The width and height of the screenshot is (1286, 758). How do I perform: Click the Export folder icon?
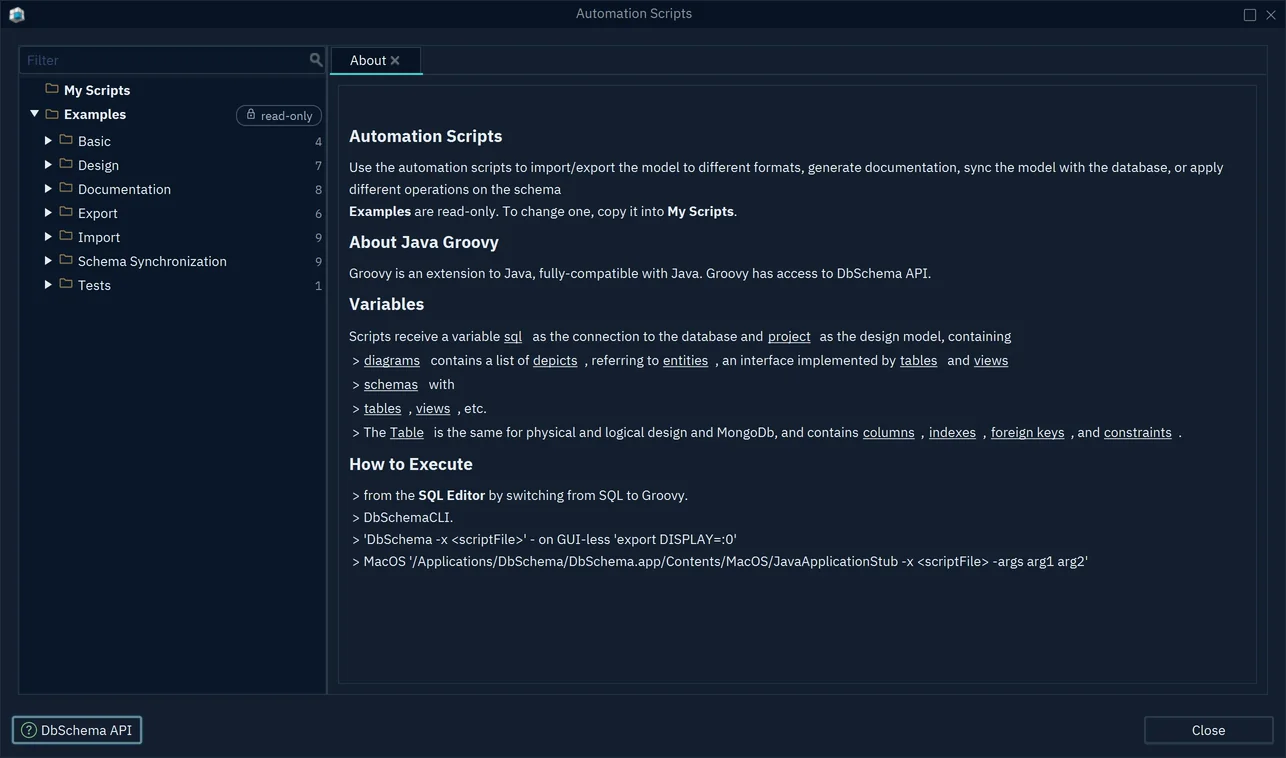[66, 212]
